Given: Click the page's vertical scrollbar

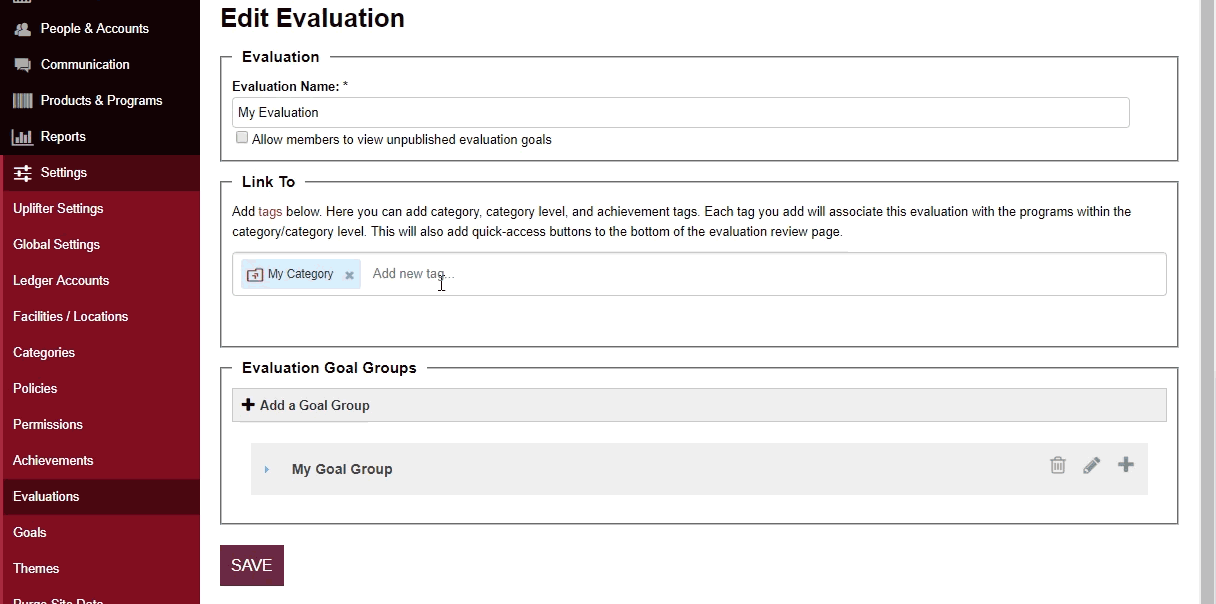Looking at the screenshot, I should 1208,300.
